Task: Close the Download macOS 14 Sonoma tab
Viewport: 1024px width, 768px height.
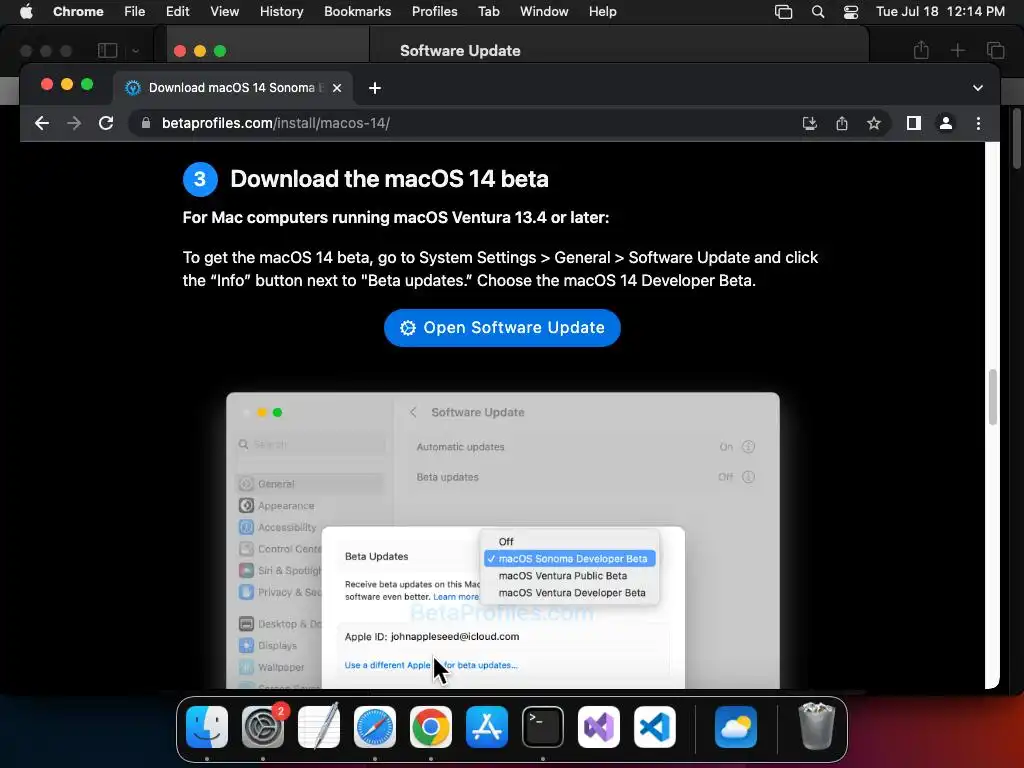Action: coord(337,88)
